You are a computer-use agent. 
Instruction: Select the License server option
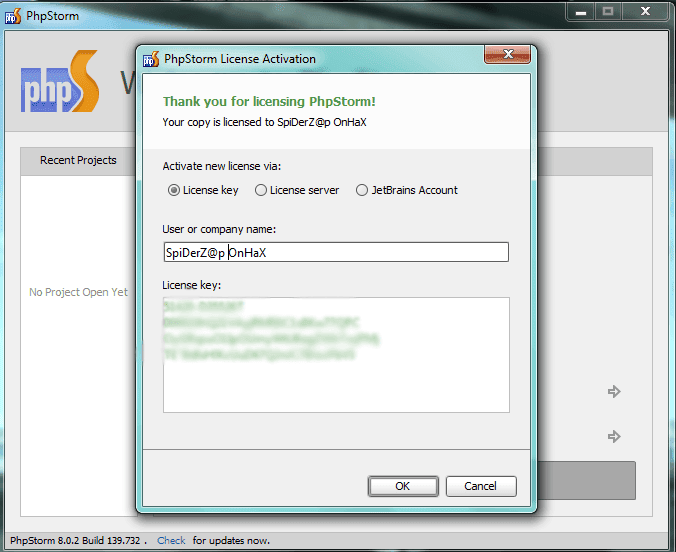click(261, 190)
